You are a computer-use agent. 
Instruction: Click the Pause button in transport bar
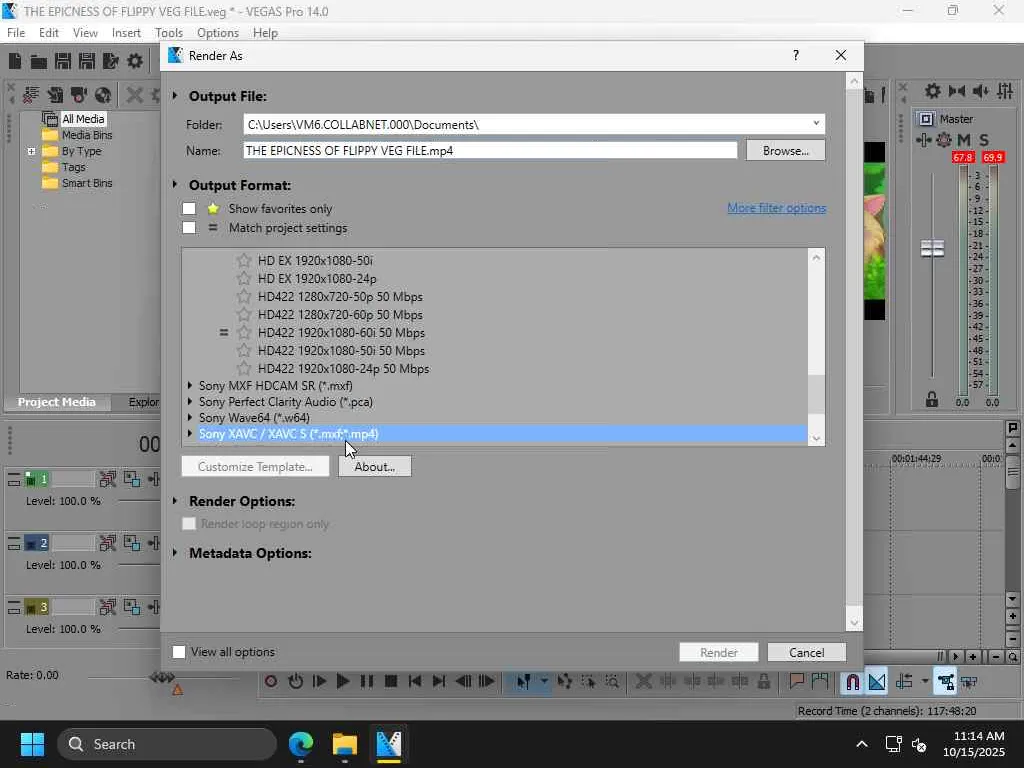click(367, 681)
